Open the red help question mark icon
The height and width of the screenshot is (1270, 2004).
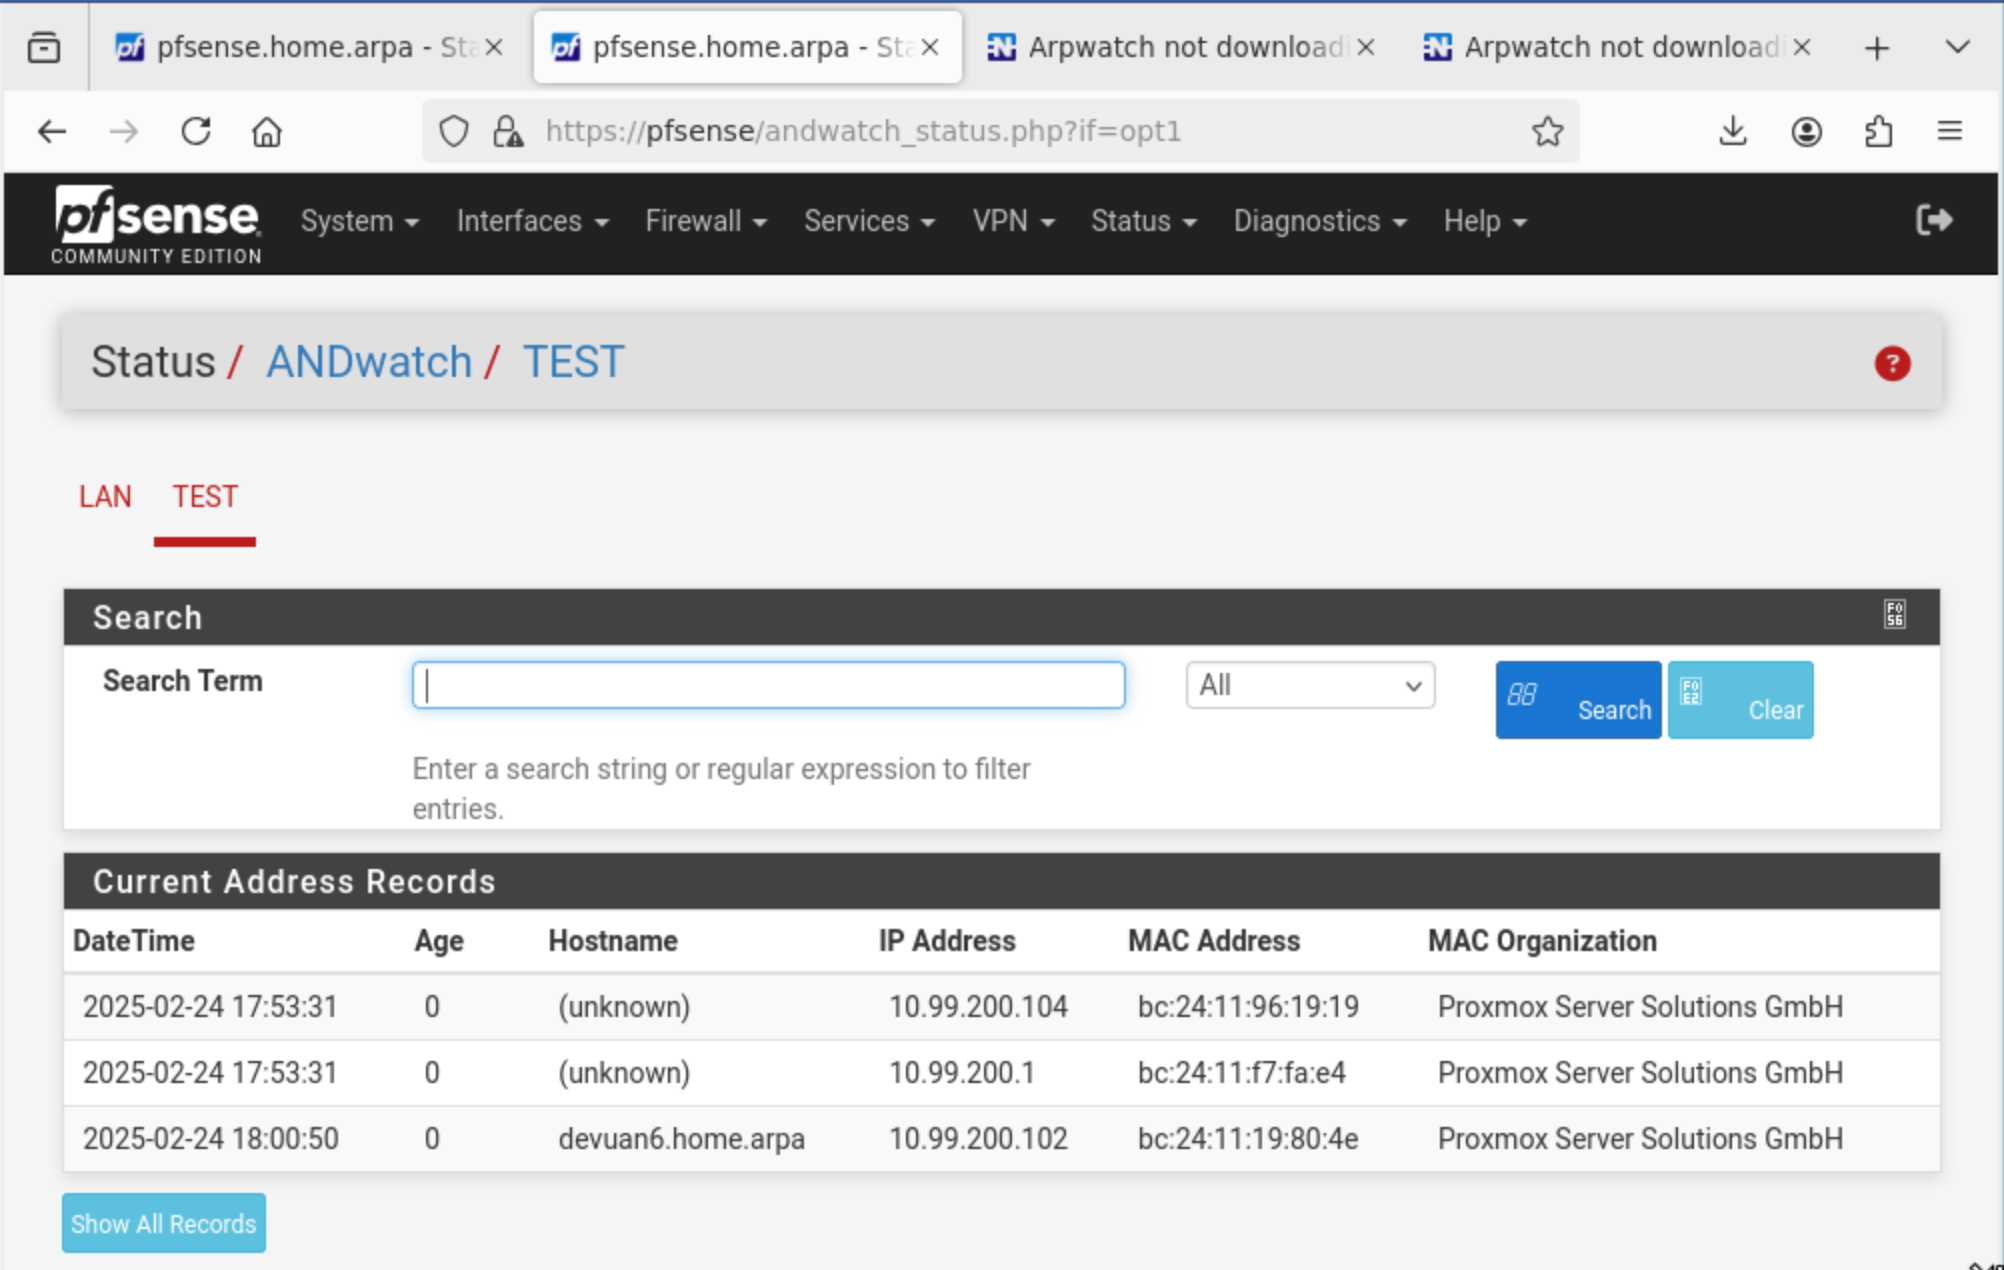[x=1892, y=363]
